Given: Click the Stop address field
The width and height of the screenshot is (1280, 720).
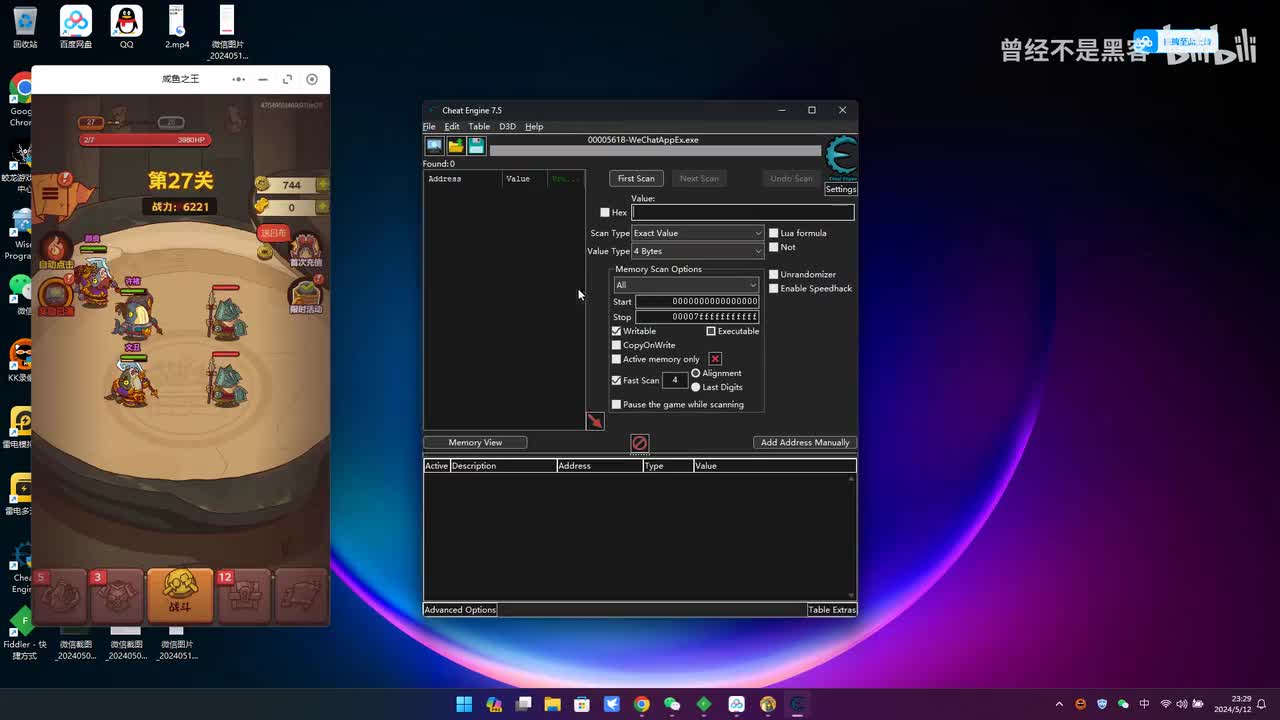Looking at the screenshot, I should pos(697,317).
